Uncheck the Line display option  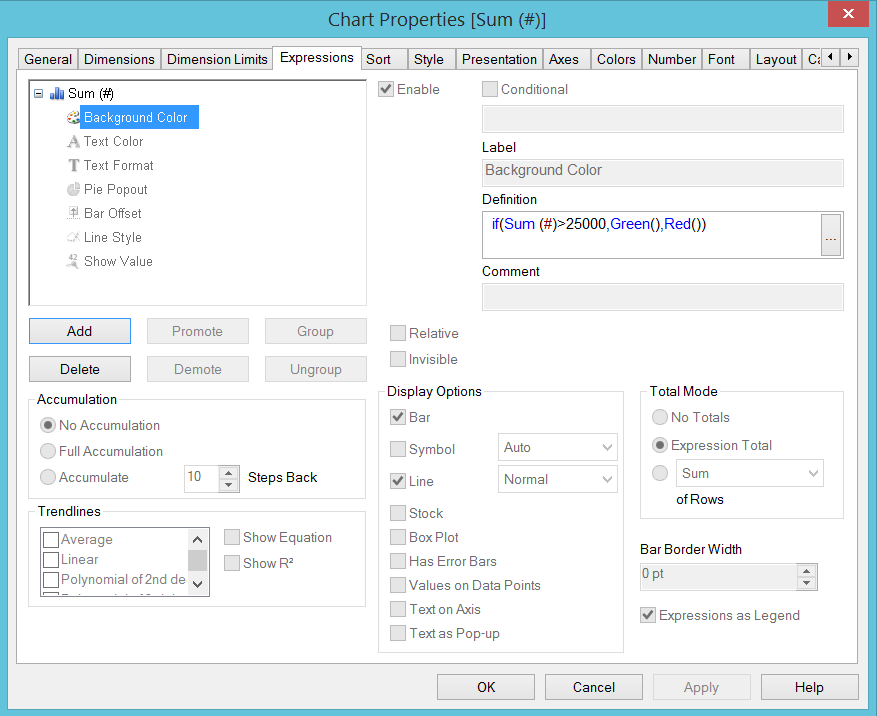[x=398, y=481]
